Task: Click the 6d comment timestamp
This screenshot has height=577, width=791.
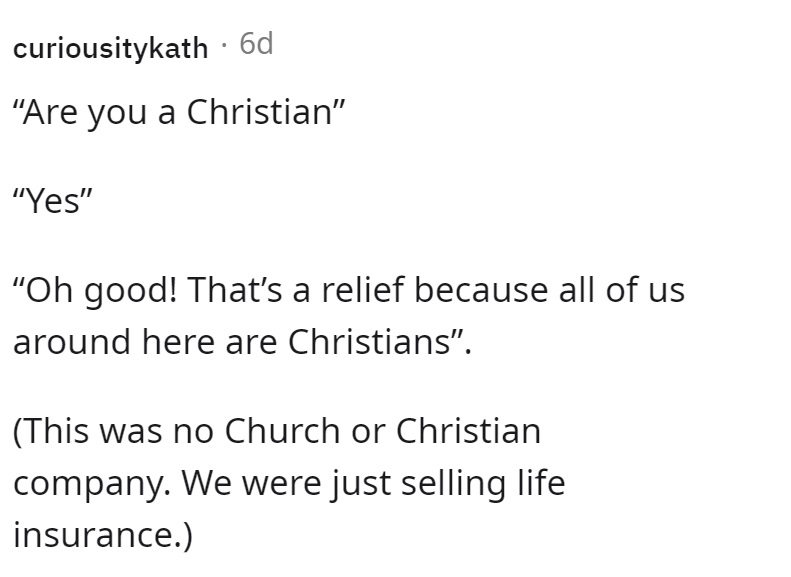Action: 256,43
